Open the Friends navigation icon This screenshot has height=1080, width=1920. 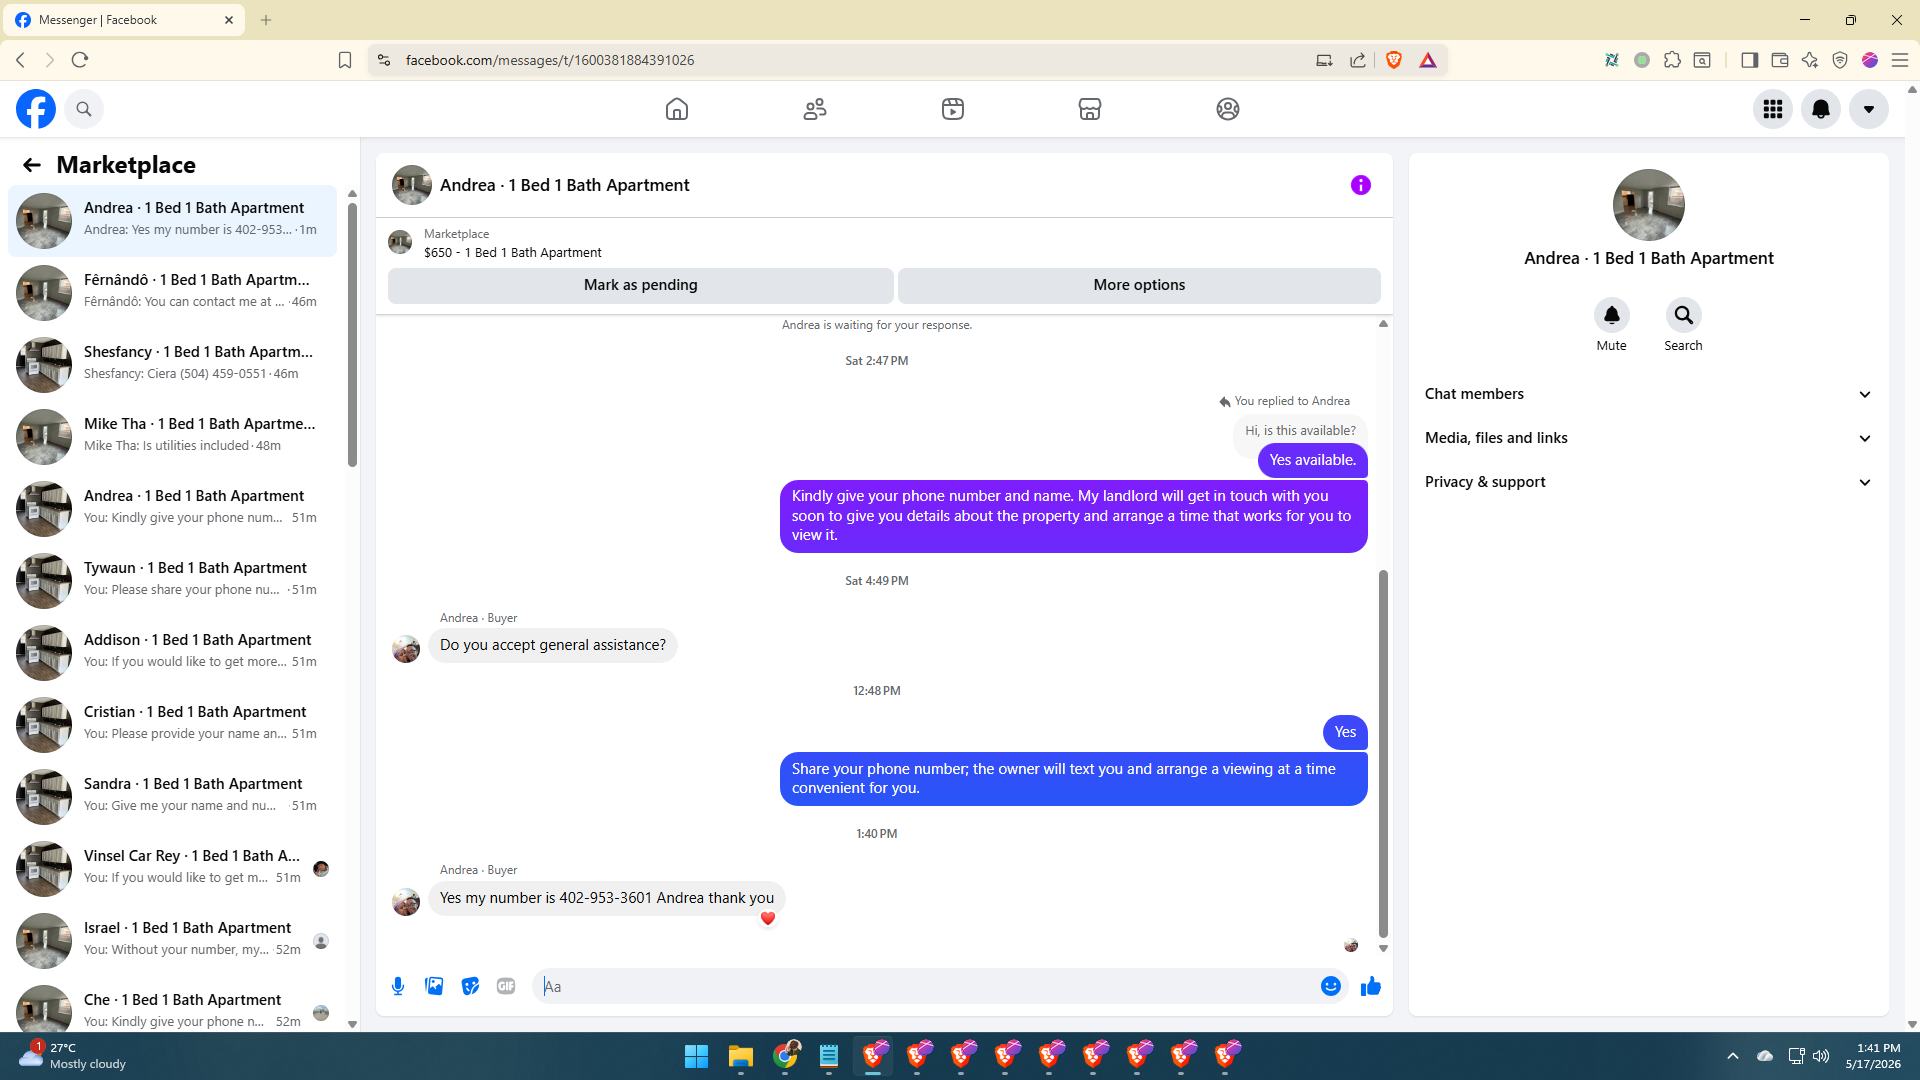(x=815, y=109)
